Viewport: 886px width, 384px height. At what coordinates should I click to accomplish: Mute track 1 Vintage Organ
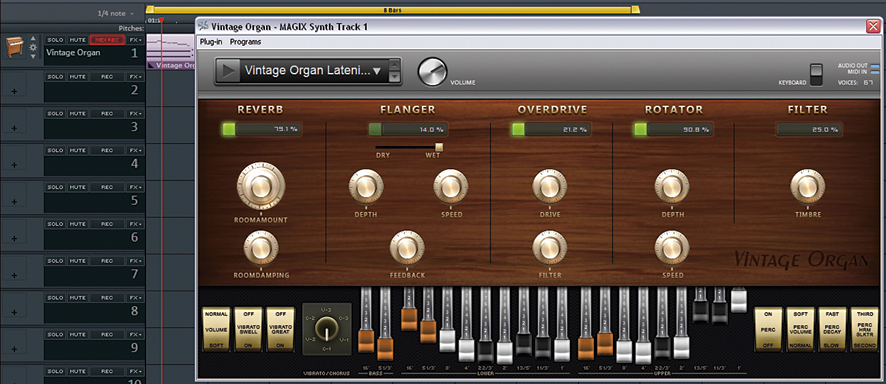[77, 40]
